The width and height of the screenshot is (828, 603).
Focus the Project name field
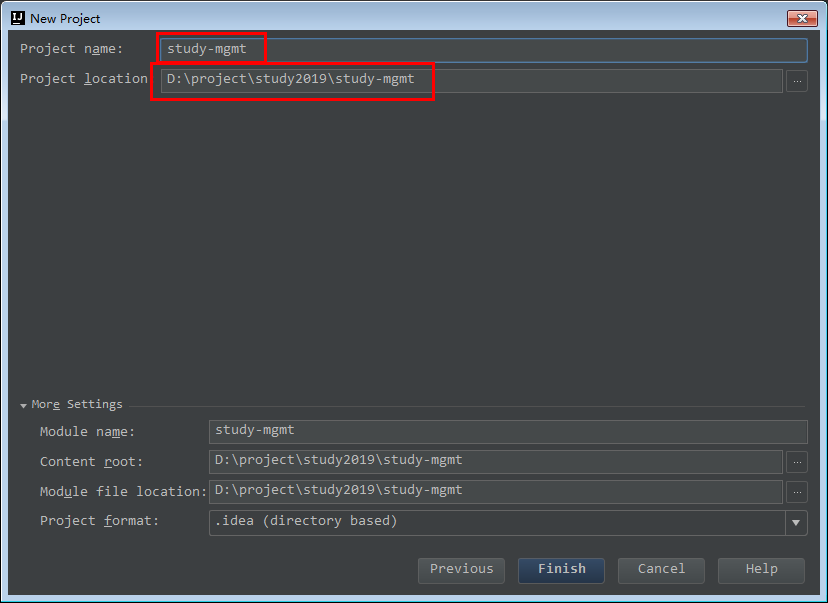(484, 50)
